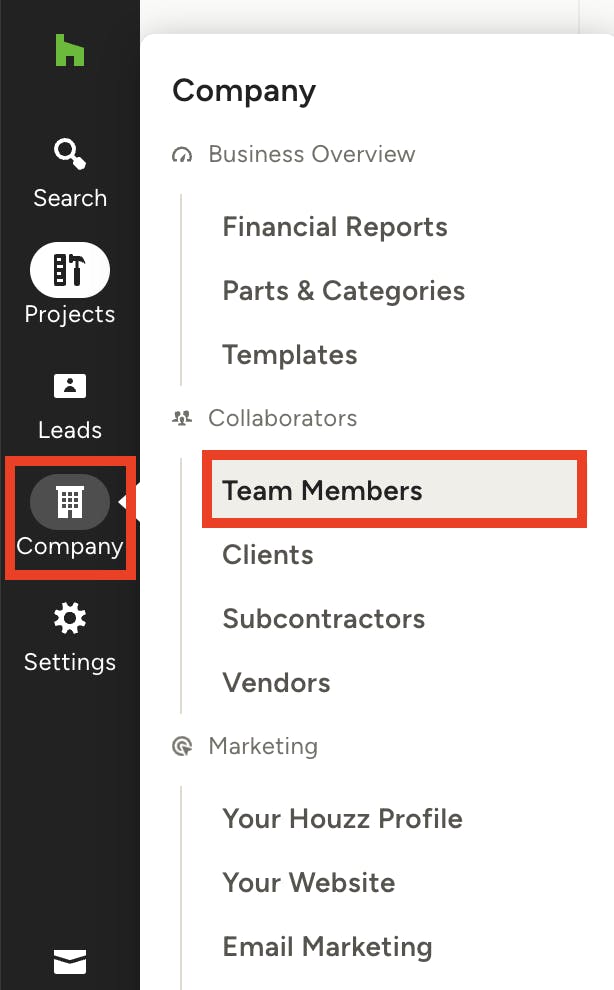This screenshot has width=614, height=990.
Task: Go to Leads via contact card icon
Action: click(x=69, y=386)
